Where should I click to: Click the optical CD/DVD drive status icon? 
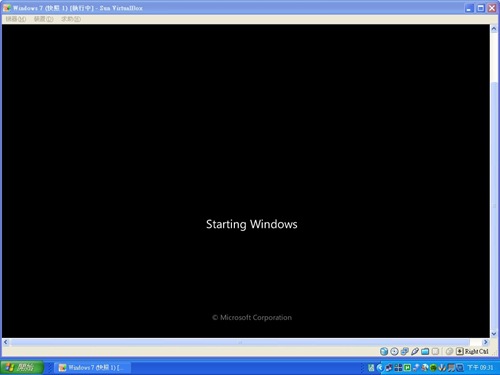394,351
